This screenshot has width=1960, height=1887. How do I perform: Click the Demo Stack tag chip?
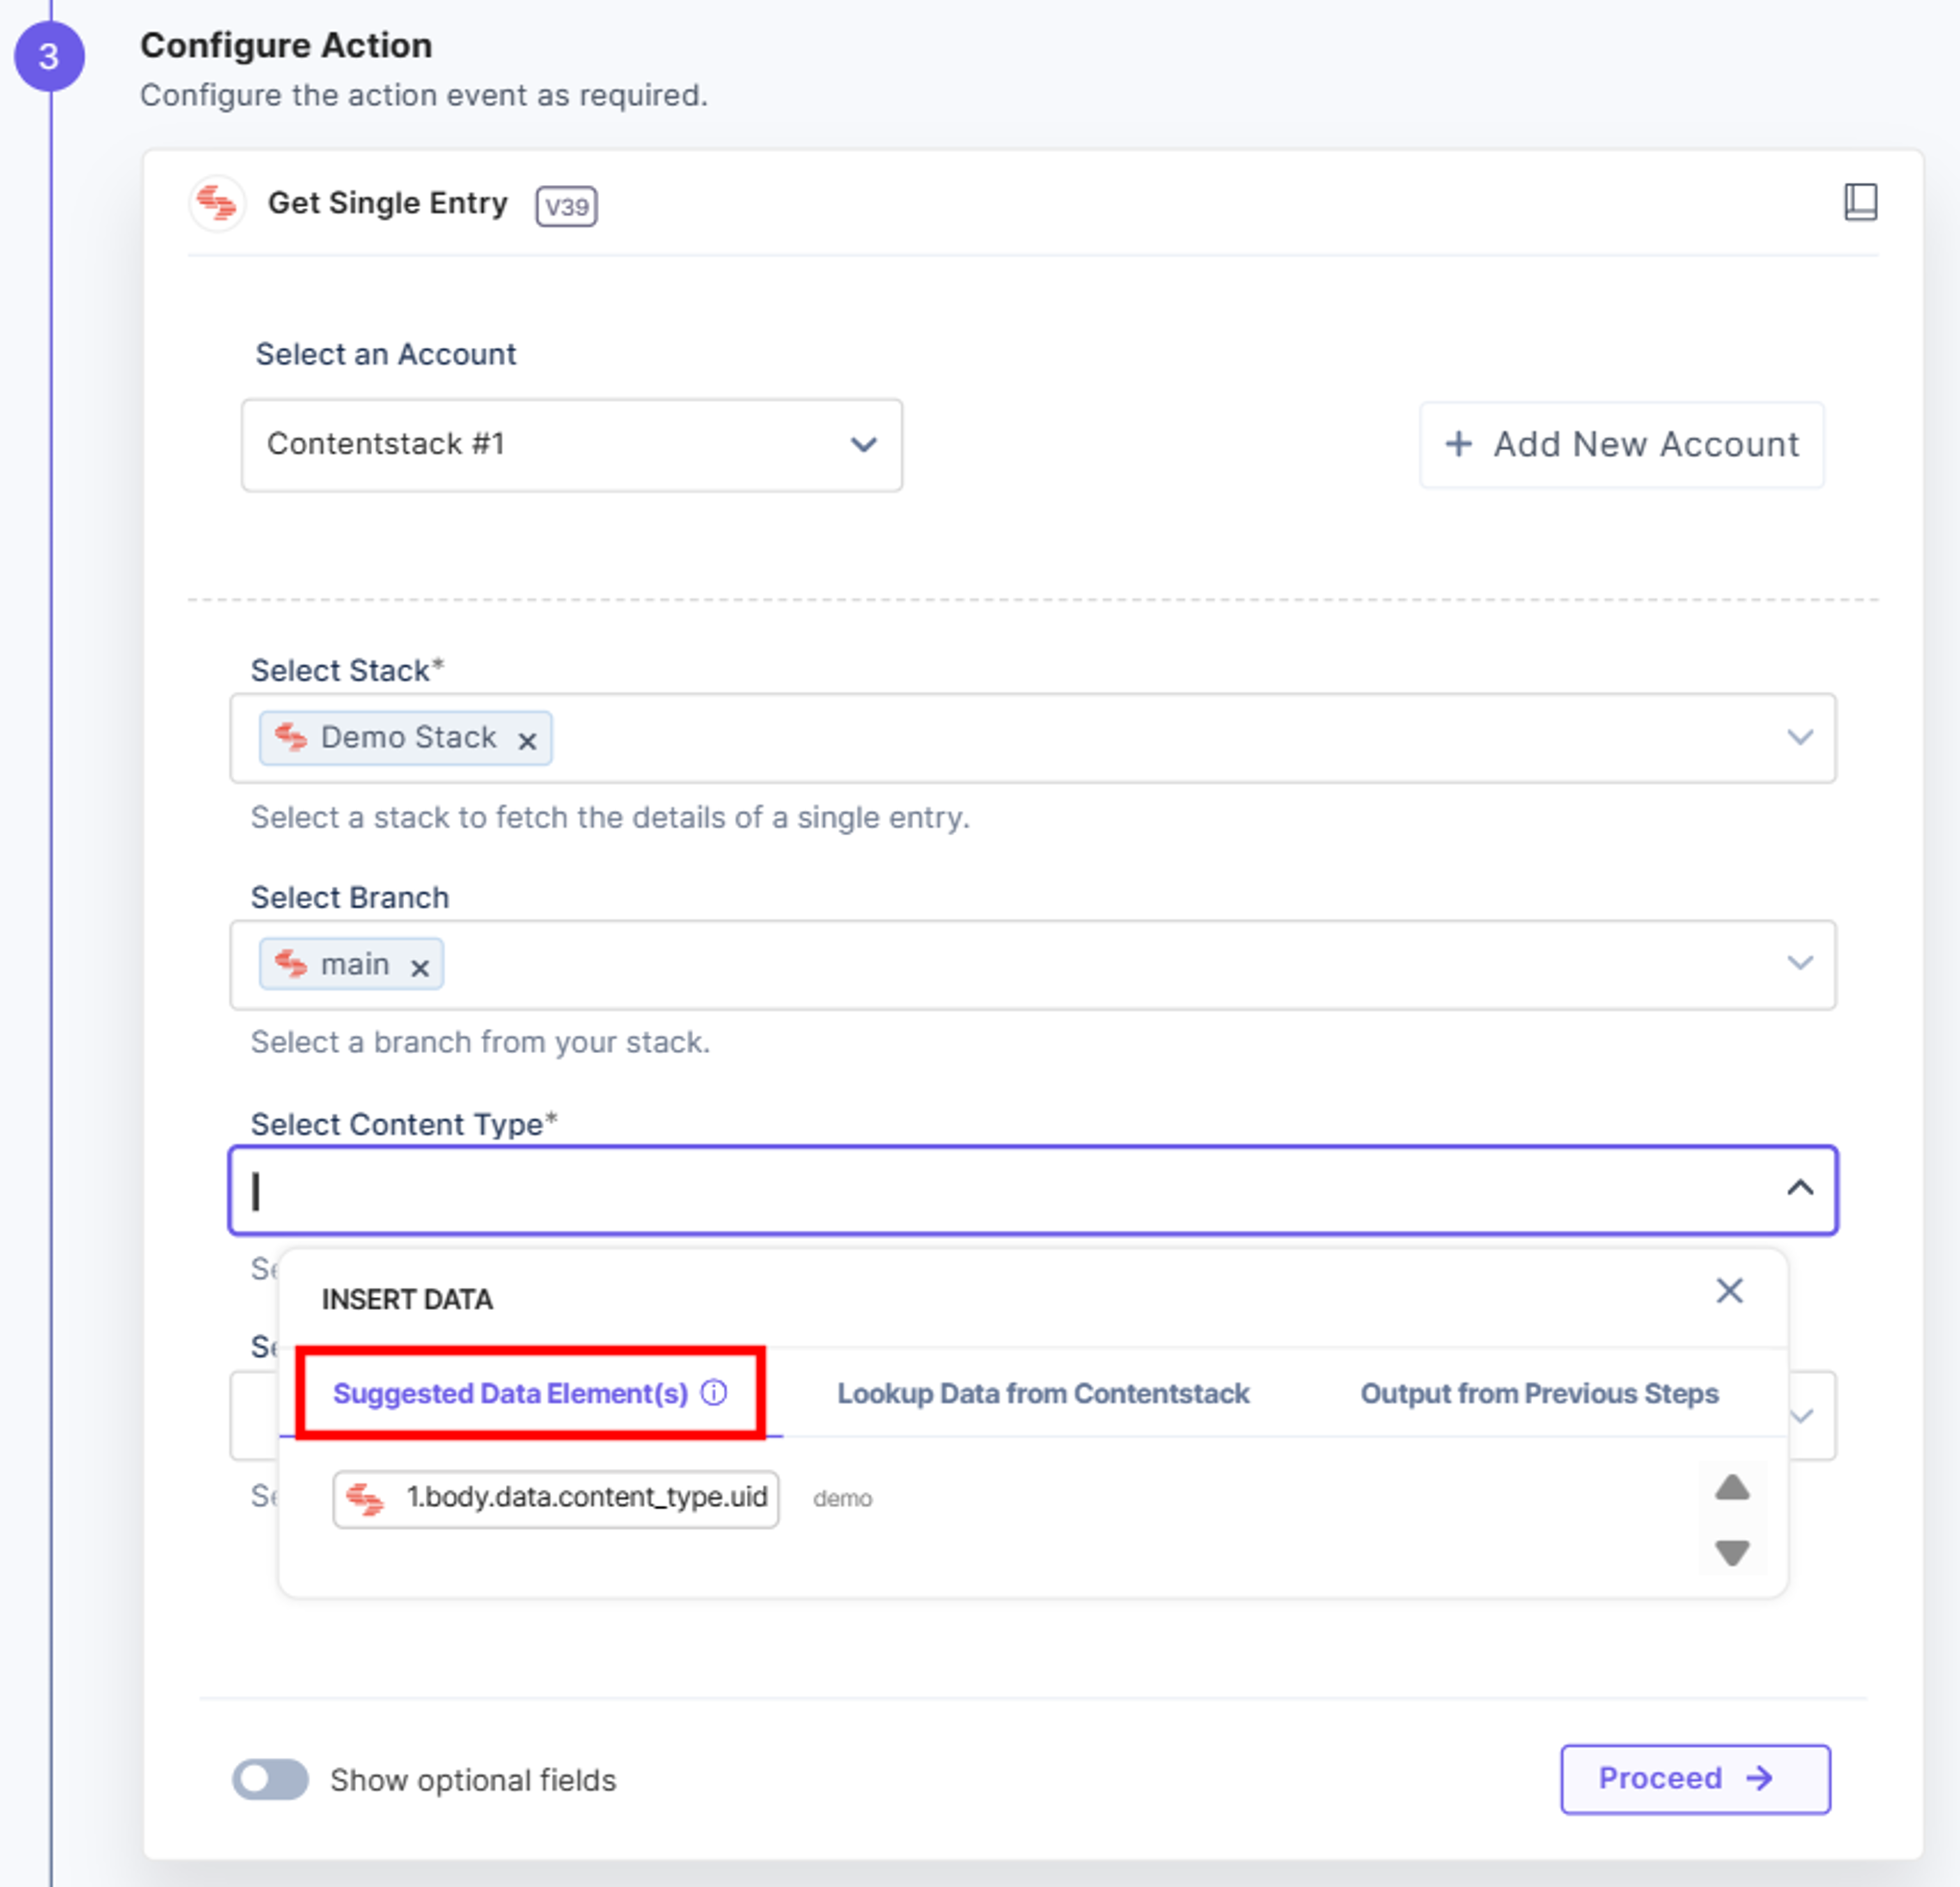point(405,738)
